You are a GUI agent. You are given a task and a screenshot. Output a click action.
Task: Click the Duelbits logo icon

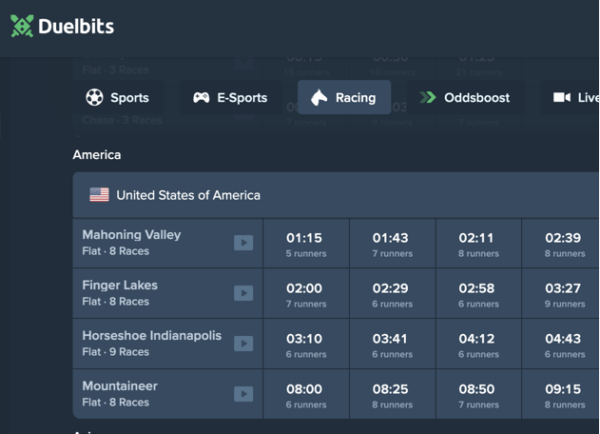coord(22,27)
